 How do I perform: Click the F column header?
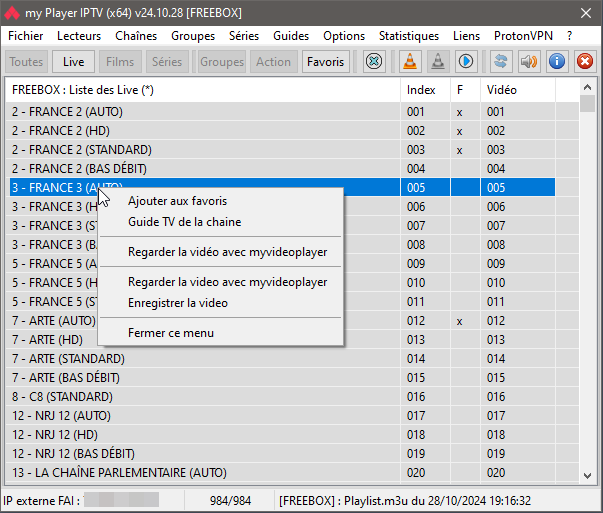coord(465,90)
